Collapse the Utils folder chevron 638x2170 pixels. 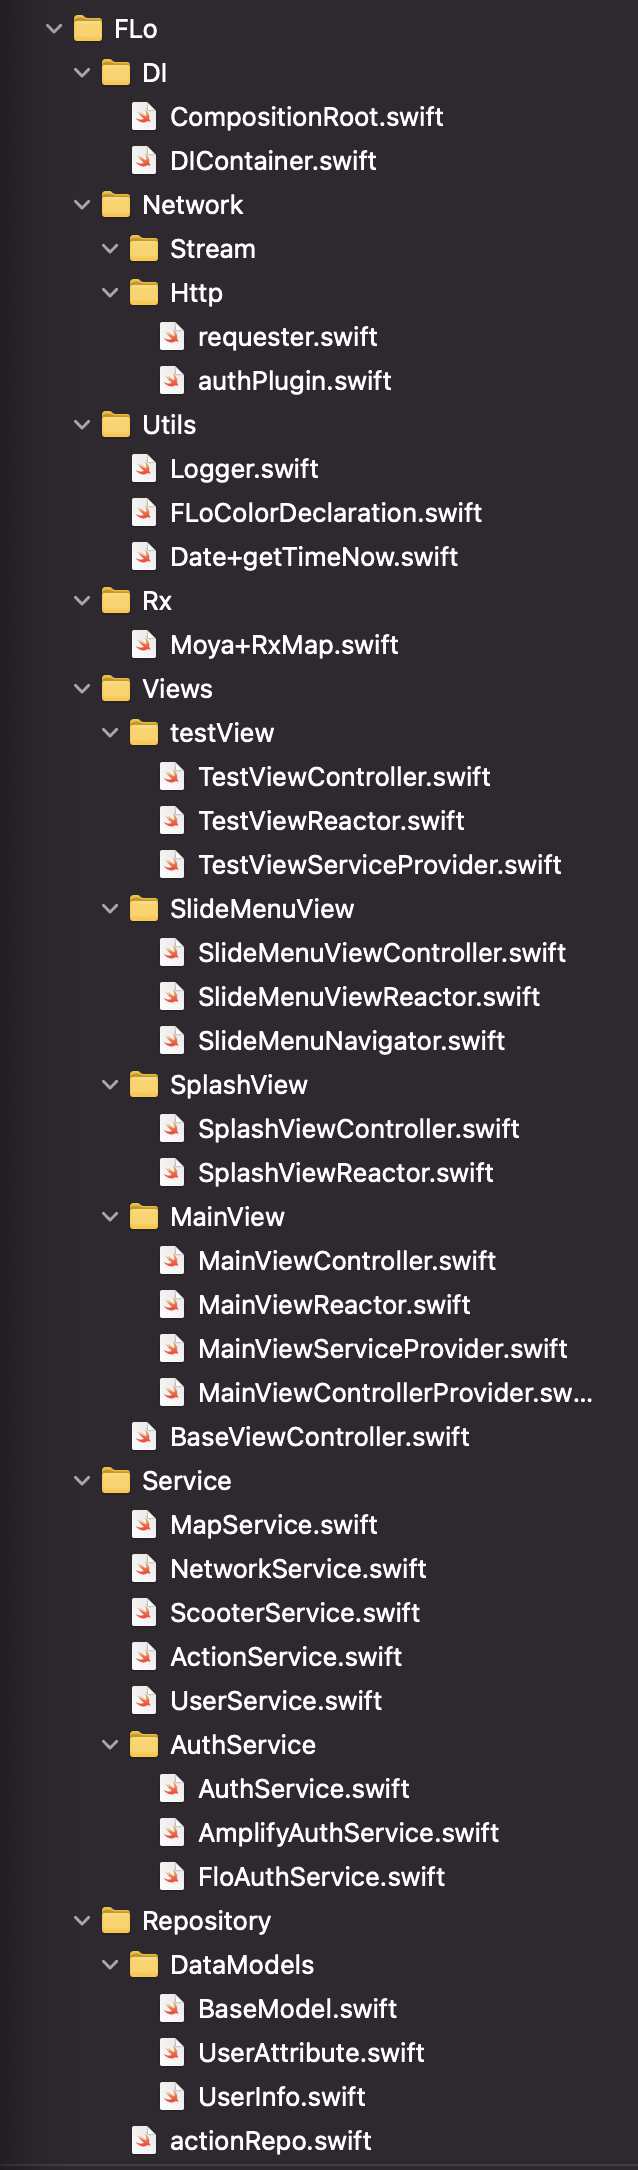pyautogui.click(x=82, y=425)
